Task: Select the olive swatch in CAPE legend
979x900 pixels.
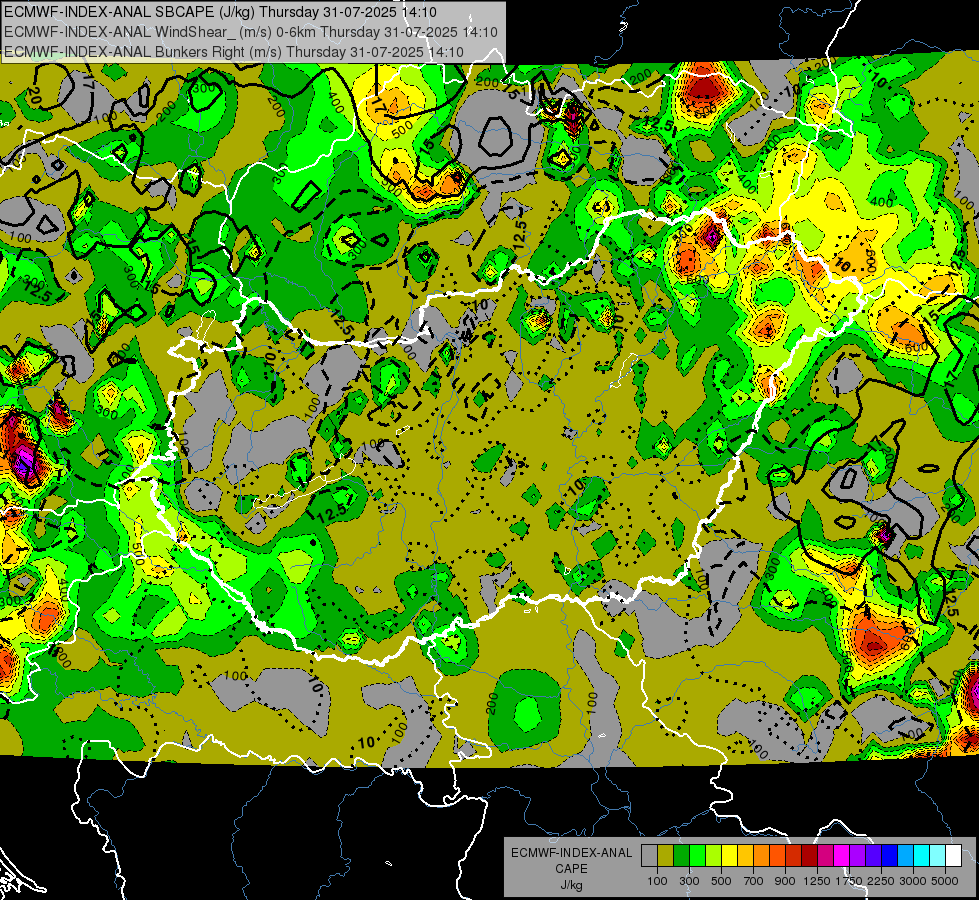Action: [666, 855]
